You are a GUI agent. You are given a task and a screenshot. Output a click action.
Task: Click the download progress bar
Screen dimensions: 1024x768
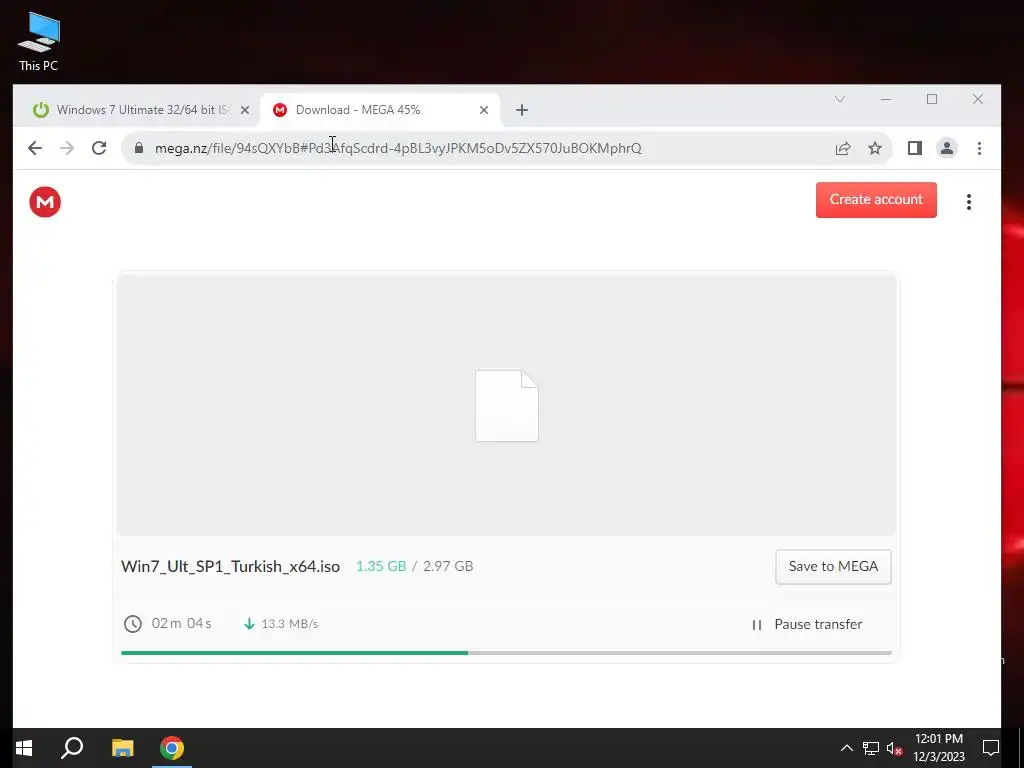pyautogui.click(x=506, y=652)
